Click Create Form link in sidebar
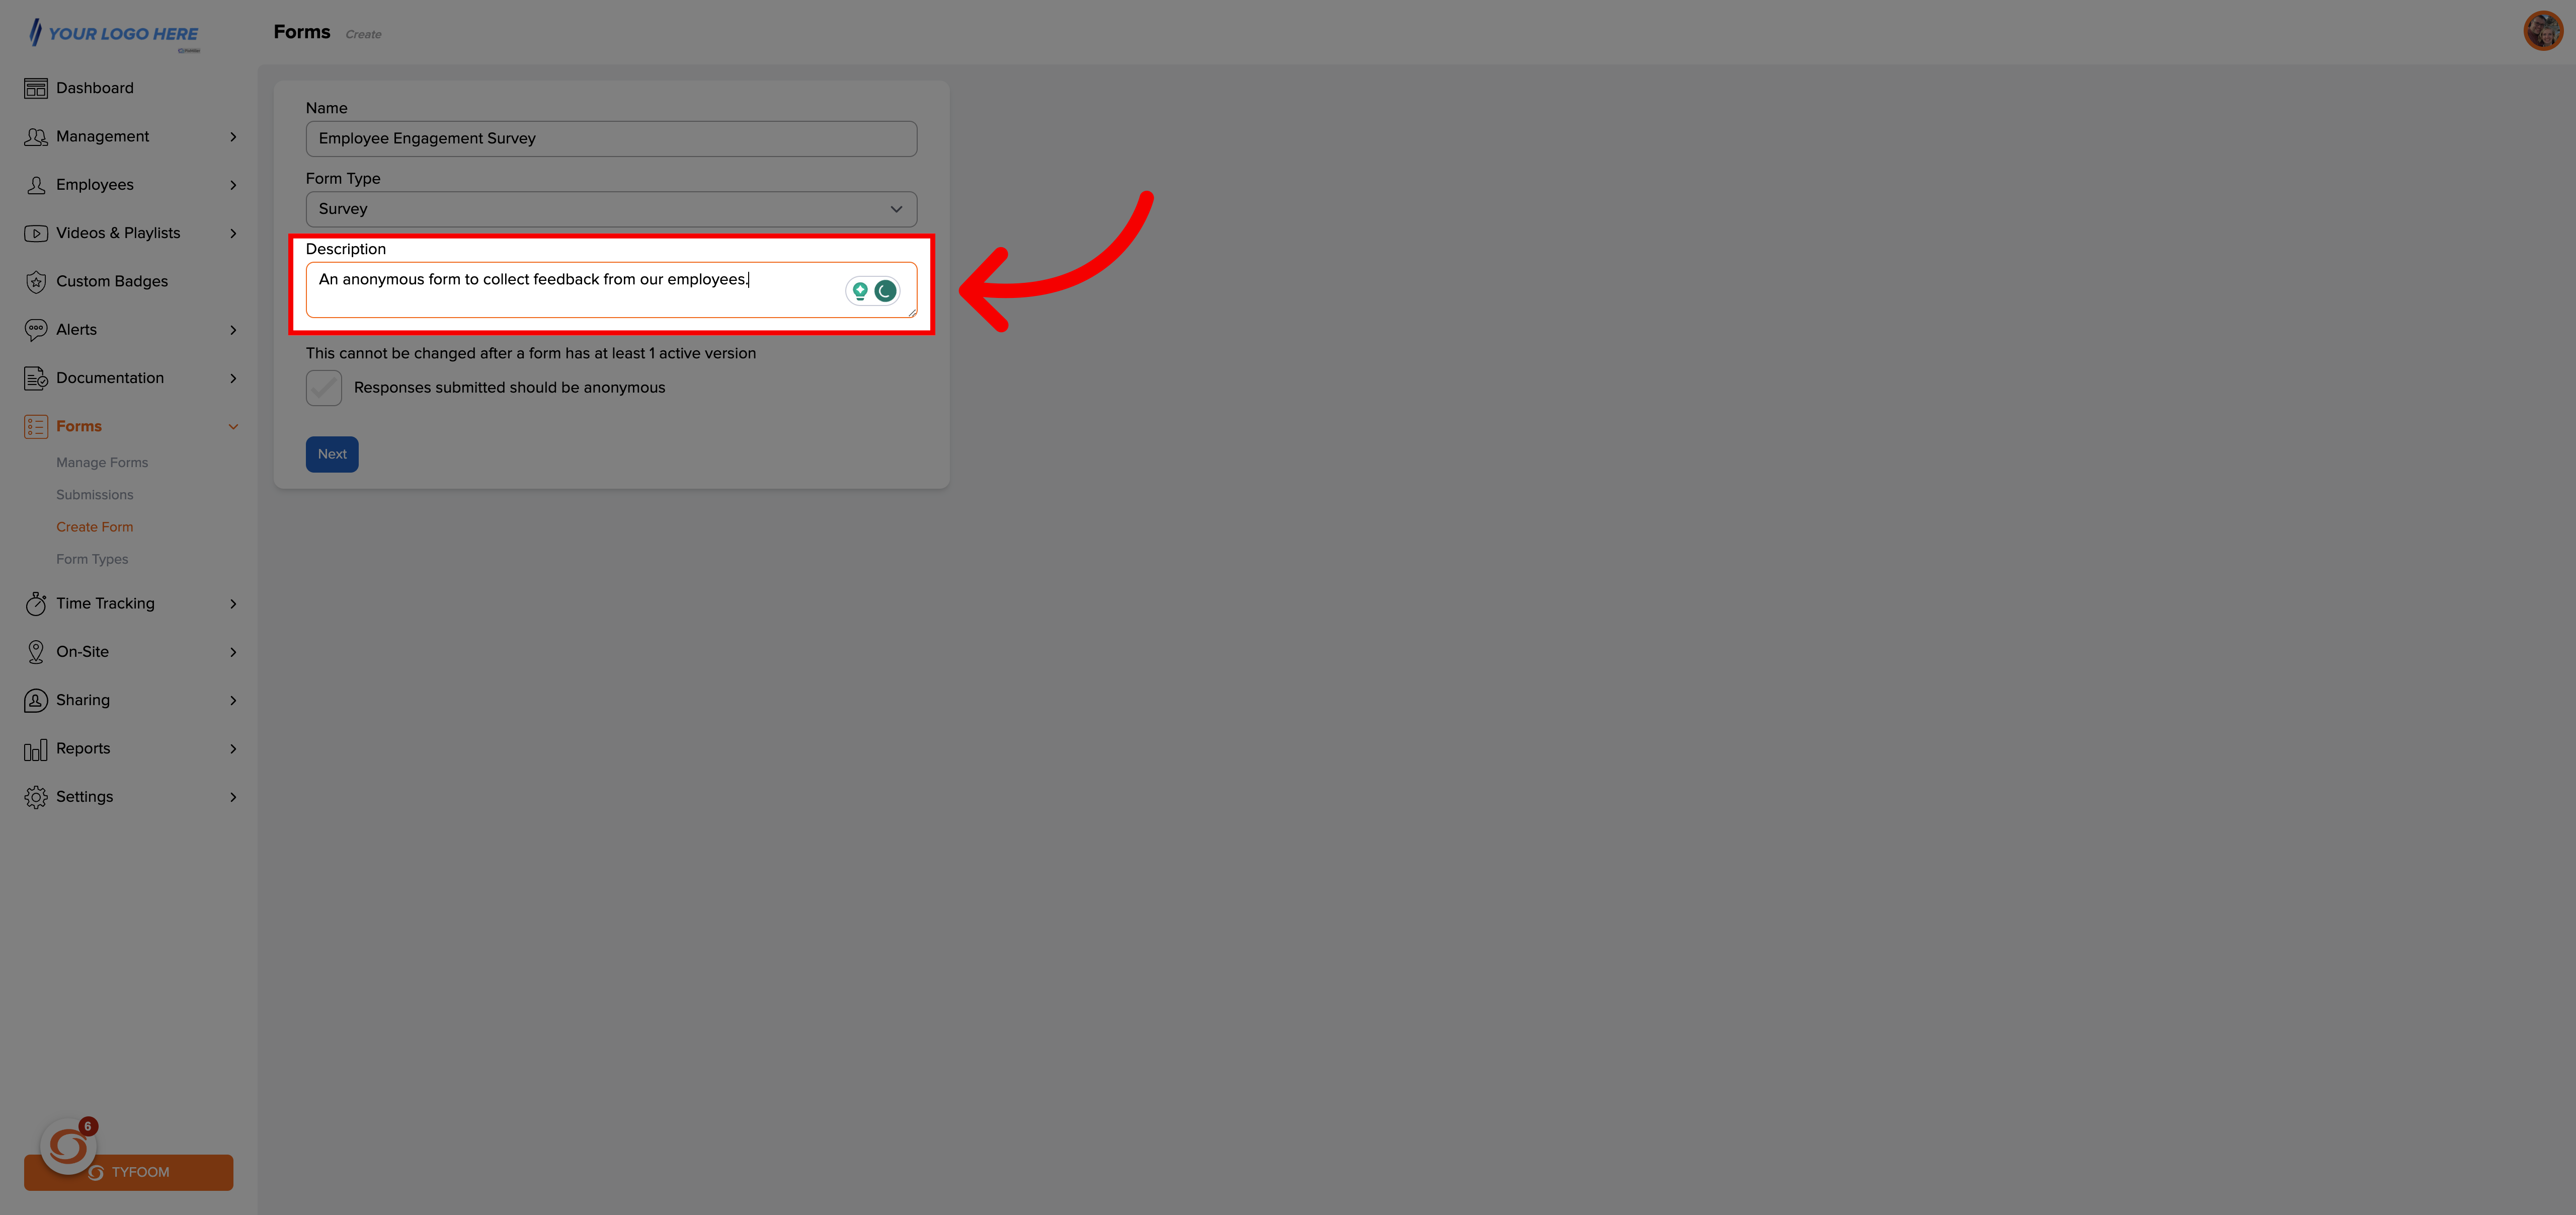Viewport: 2576px width, 1215px height. (94, 526)
